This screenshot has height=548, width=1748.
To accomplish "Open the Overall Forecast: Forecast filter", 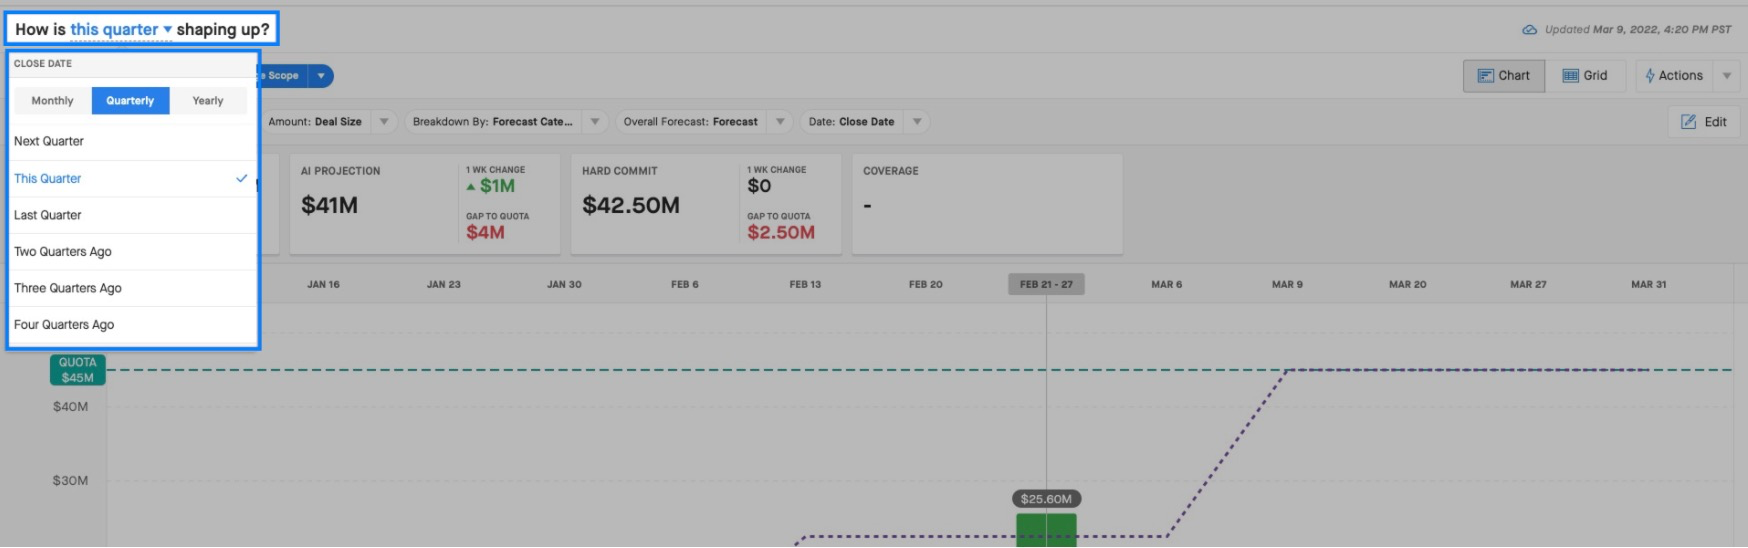I will tap(705, 122).
